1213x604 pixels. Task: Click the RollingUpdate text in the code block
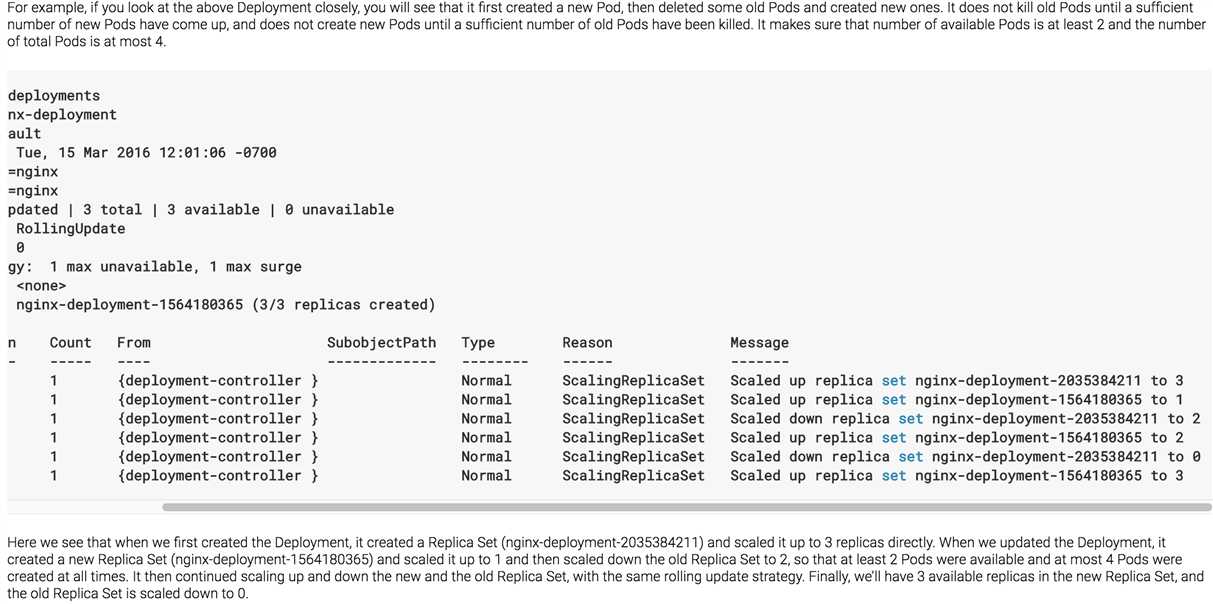pos(70,228)
